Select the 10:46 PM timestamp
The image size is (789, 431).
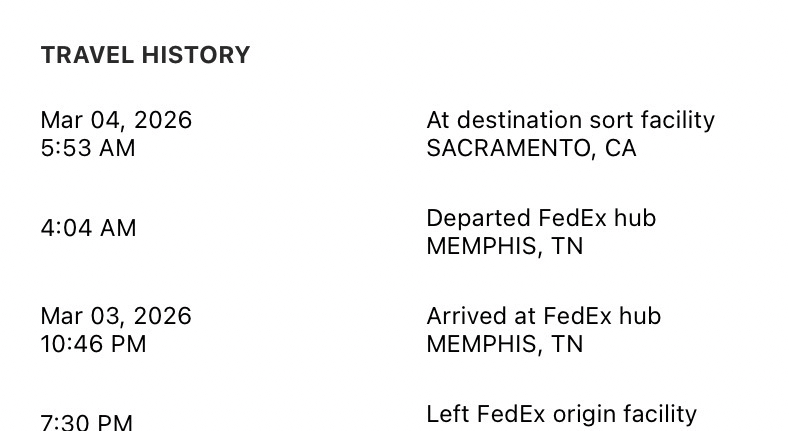(x=93, y=344)
